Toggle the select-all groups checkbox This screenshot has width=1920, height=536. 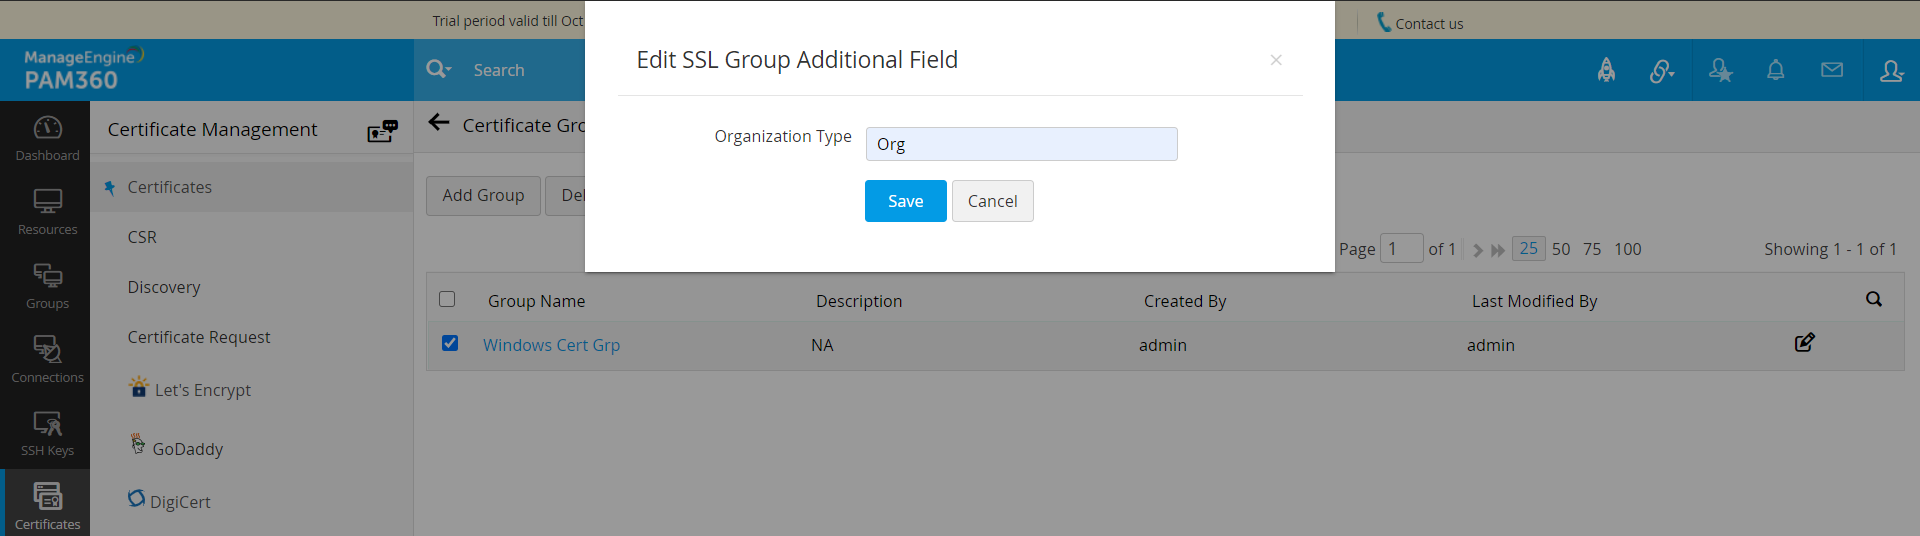(x=447, y=299)
